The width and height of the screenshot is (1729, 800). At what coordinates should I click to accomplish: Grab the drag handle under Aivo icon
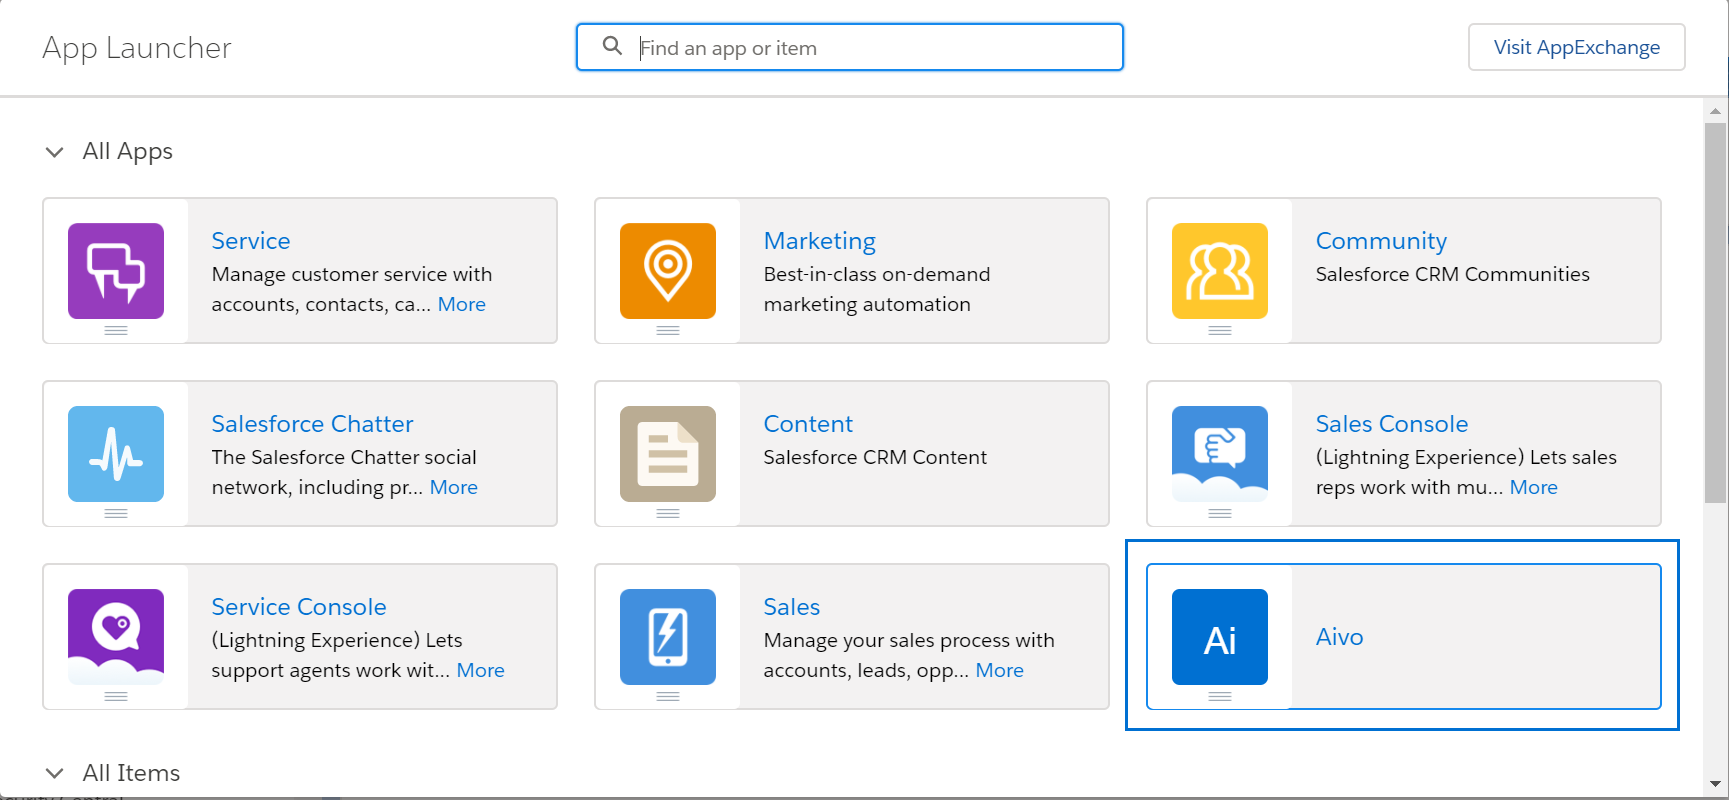pos(1220,696)
